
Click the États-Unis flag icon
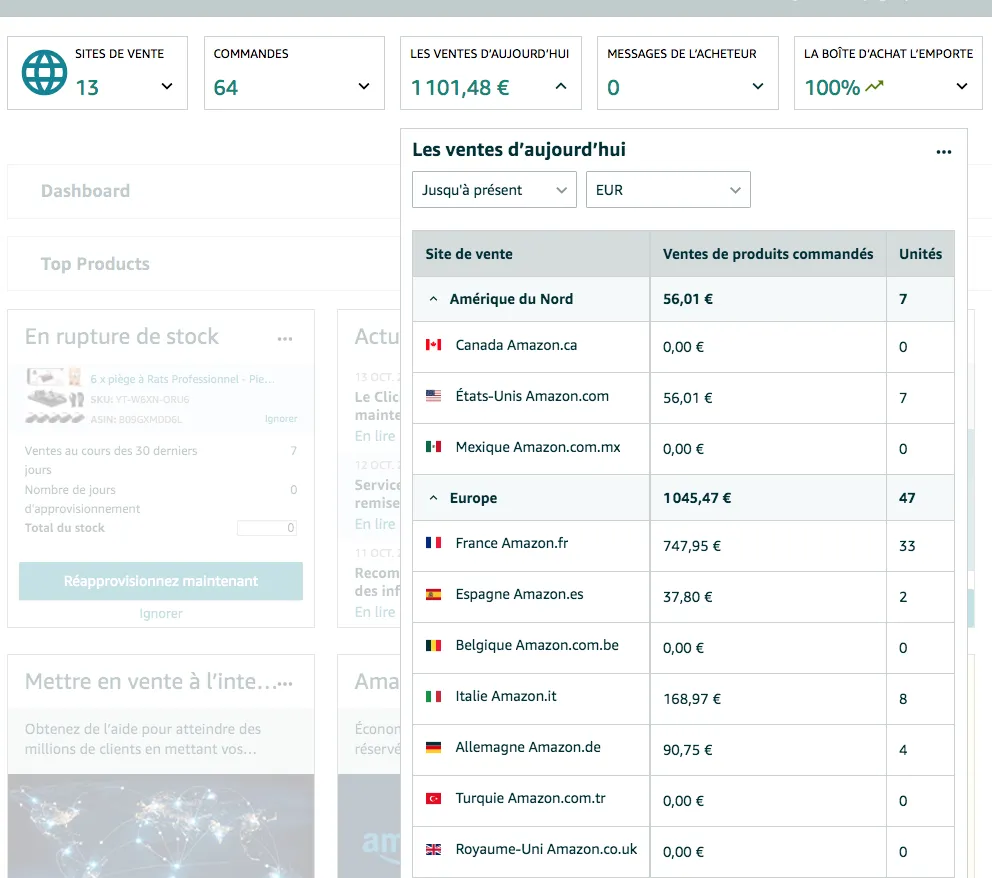(x=433, y=396)
